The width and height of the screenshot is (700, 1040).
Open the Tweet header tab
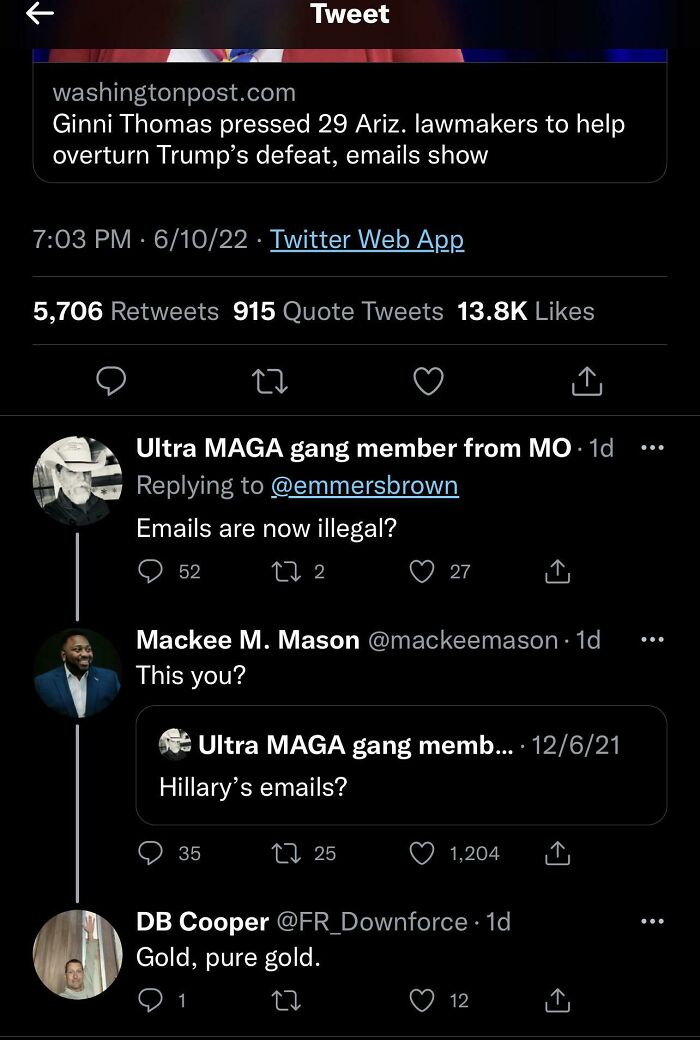(350, 14)
